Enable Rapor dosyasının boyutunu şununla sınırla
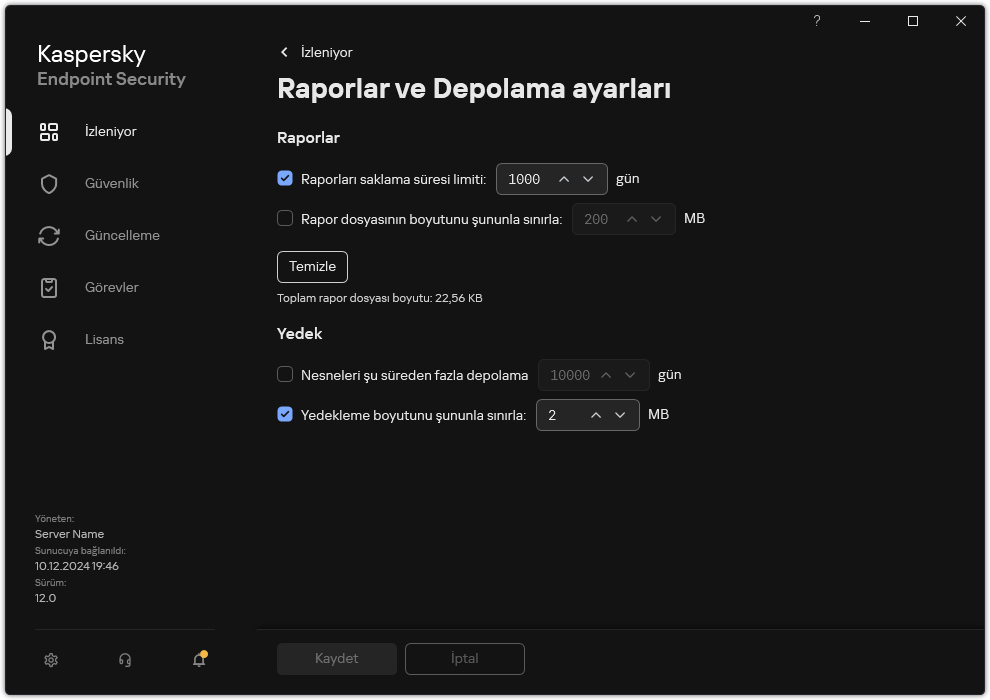Viewport: 990px width, 700px height. (x=285, y=218)
